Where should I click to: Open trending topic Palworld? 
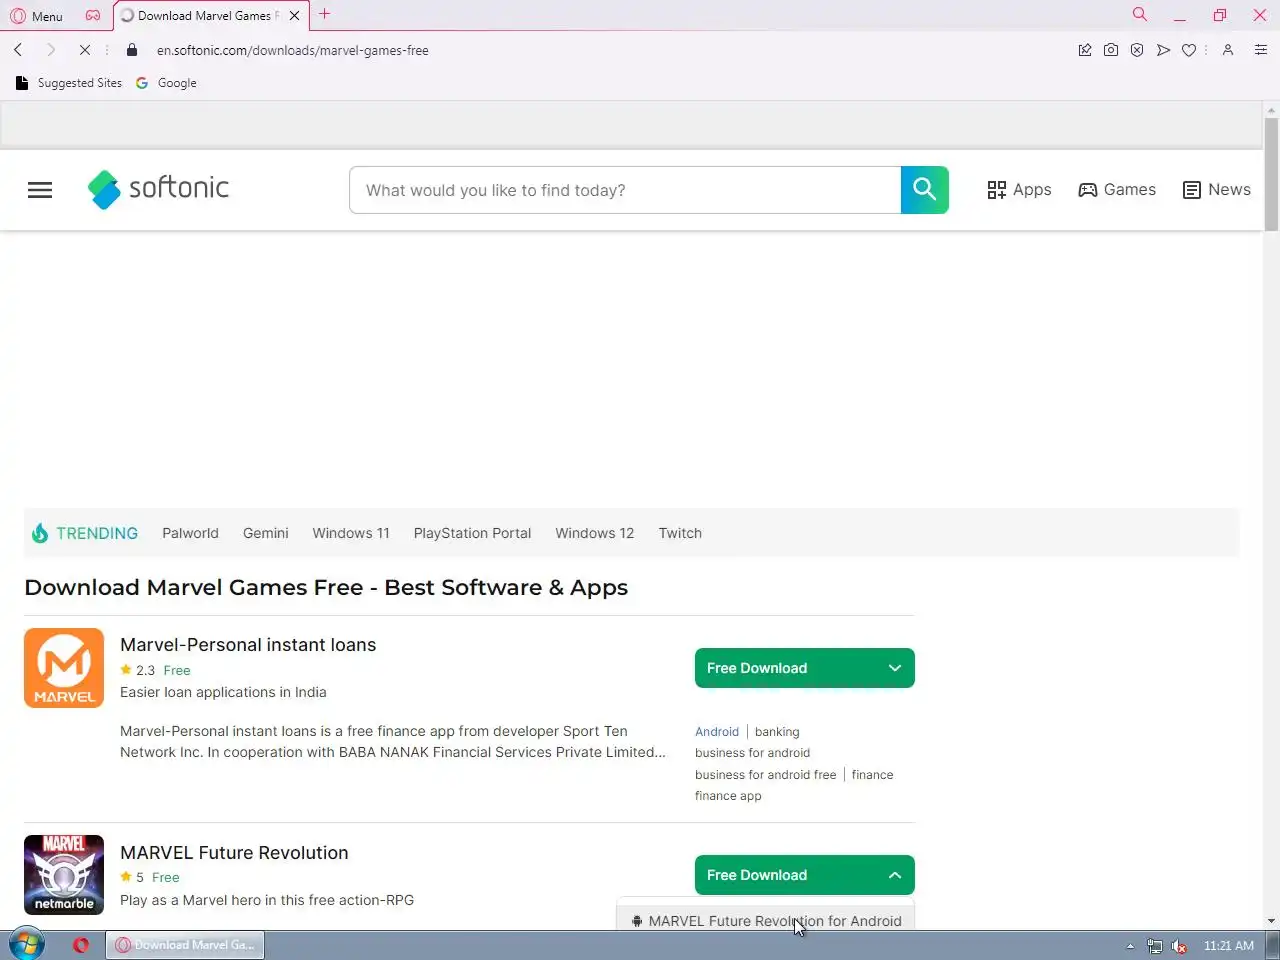pyautogui.click(x=190, y=533)
